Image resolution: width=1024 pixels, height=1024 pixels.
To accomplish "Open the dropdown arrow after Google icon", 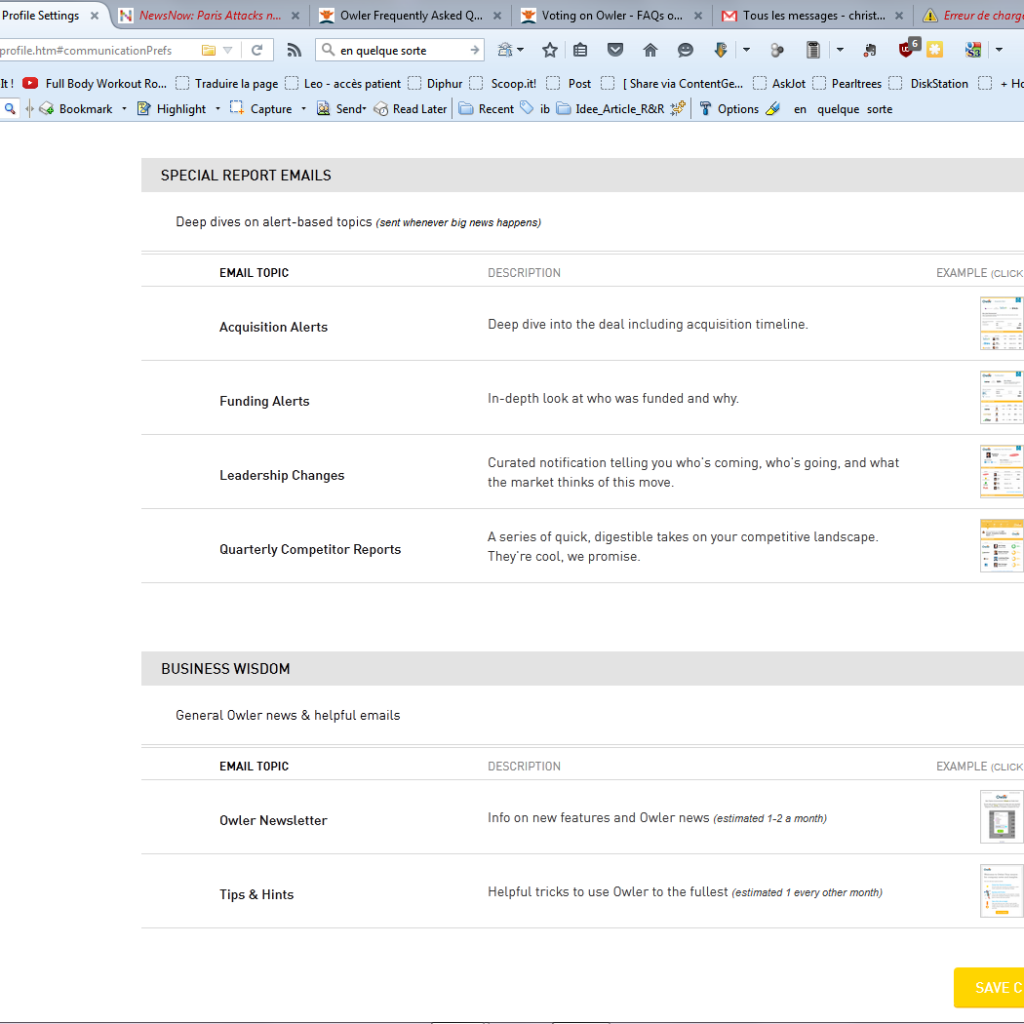I will tap(999, 50).
